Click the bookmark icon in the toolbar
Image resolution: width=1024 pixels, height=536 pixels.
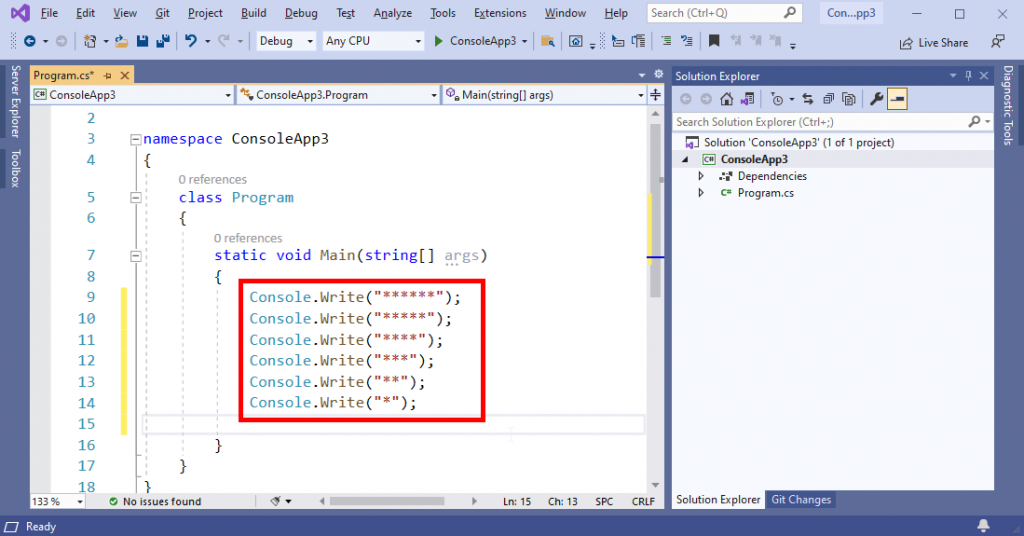[x=713, y=41]
